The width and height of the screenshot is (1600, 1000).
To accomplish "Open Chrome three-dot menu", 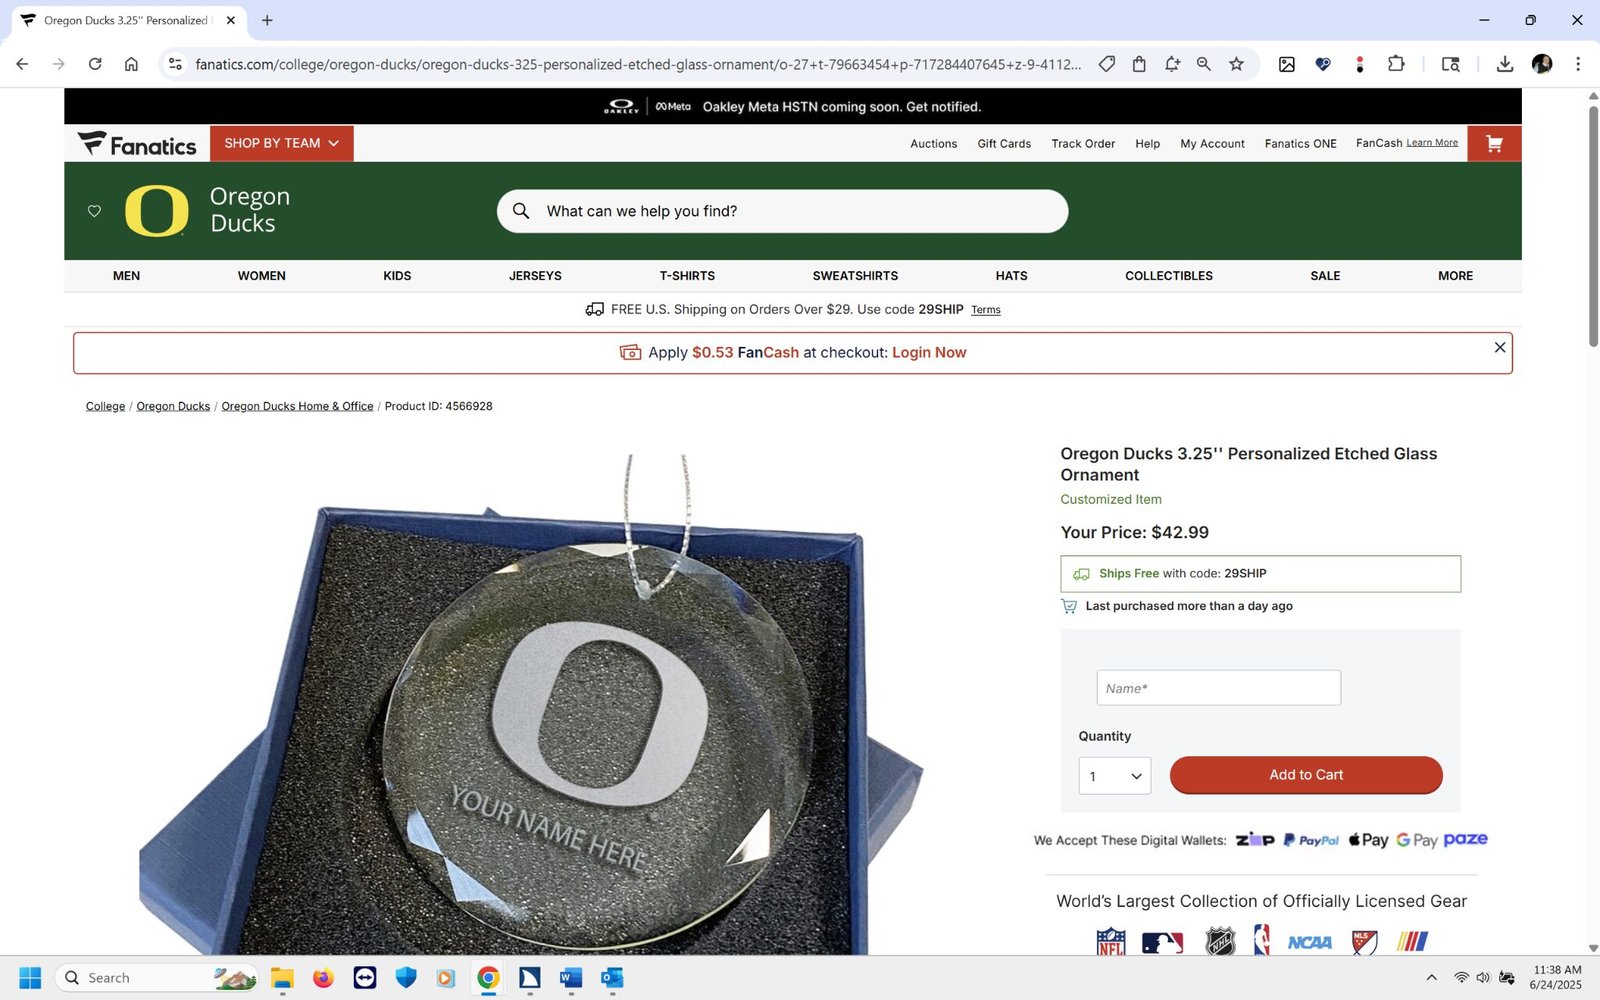I will pos(1578,64).
